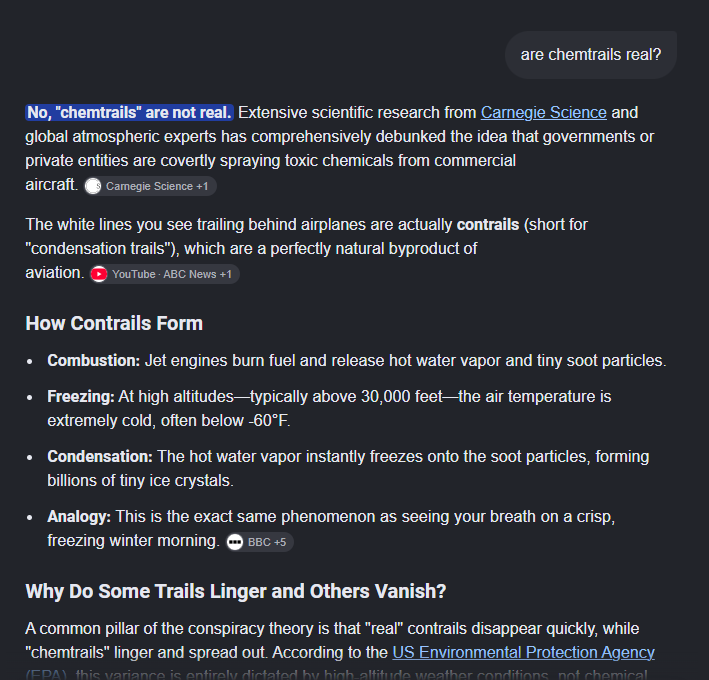This screenshot has width=709, height=680.
Task: Expand the BBC +5 sources chip
Action: pos(260,542)
